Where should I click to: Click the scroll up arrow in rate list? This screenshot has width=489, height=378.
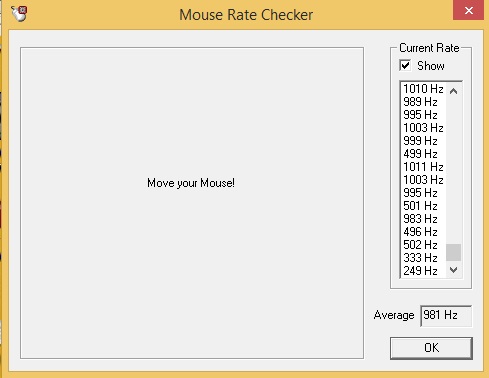pos(453,91)
